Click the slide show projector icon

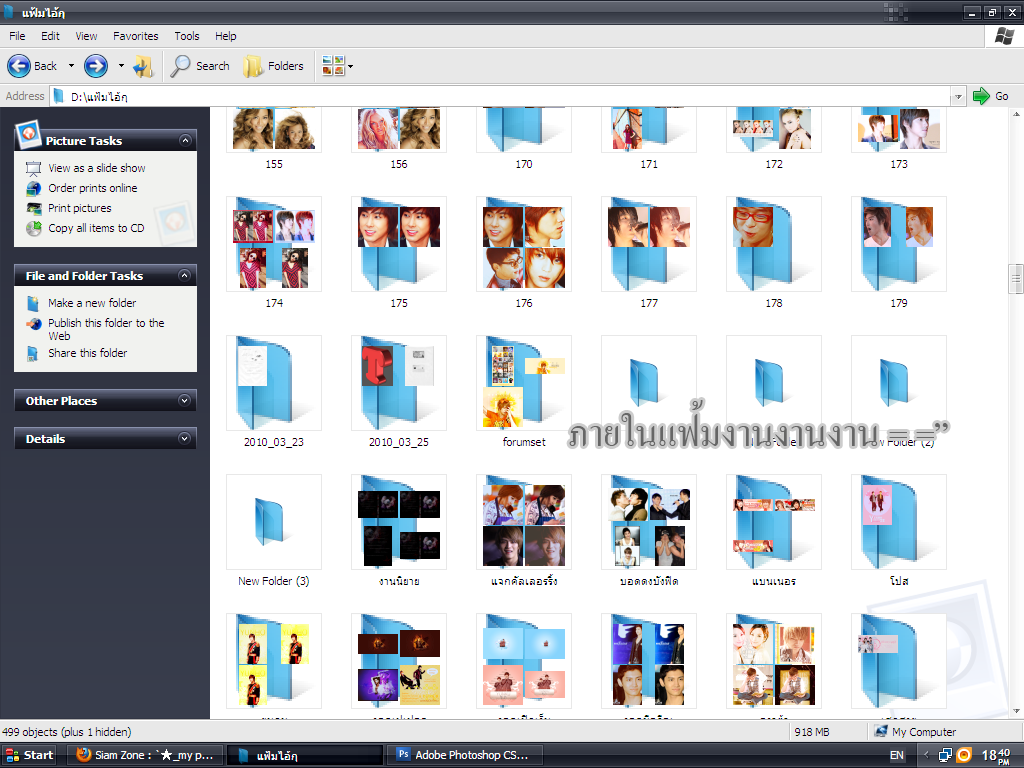coord(33,168)
